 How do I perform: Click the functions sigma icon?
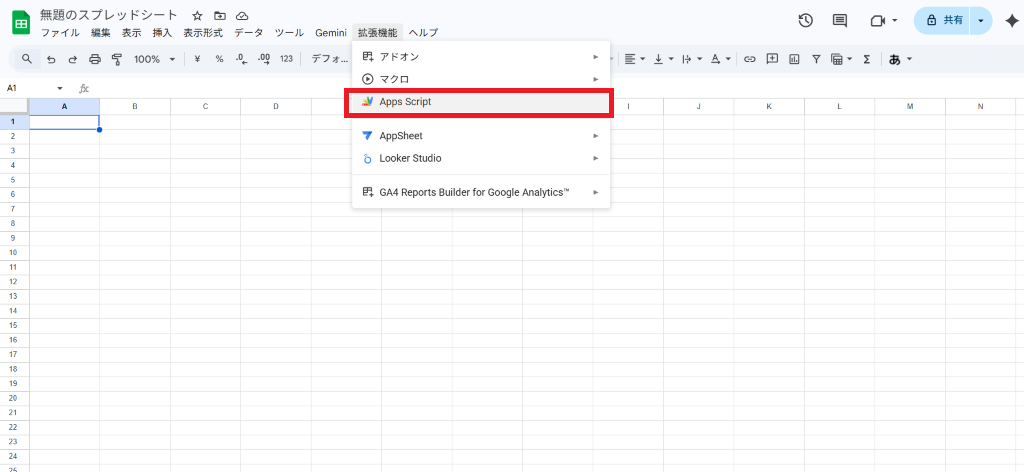866,59
